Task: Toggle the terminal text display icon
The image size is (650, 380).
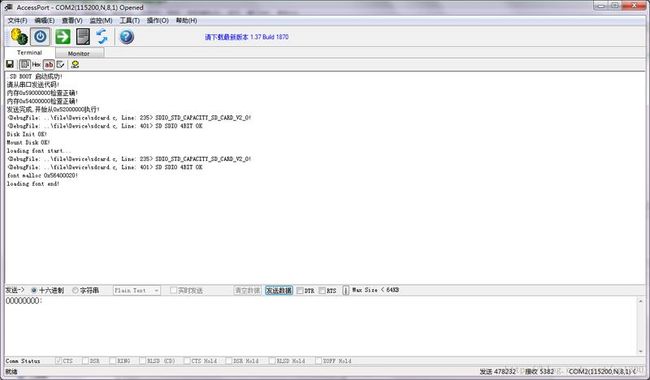Action: click(x=24, y=64)
